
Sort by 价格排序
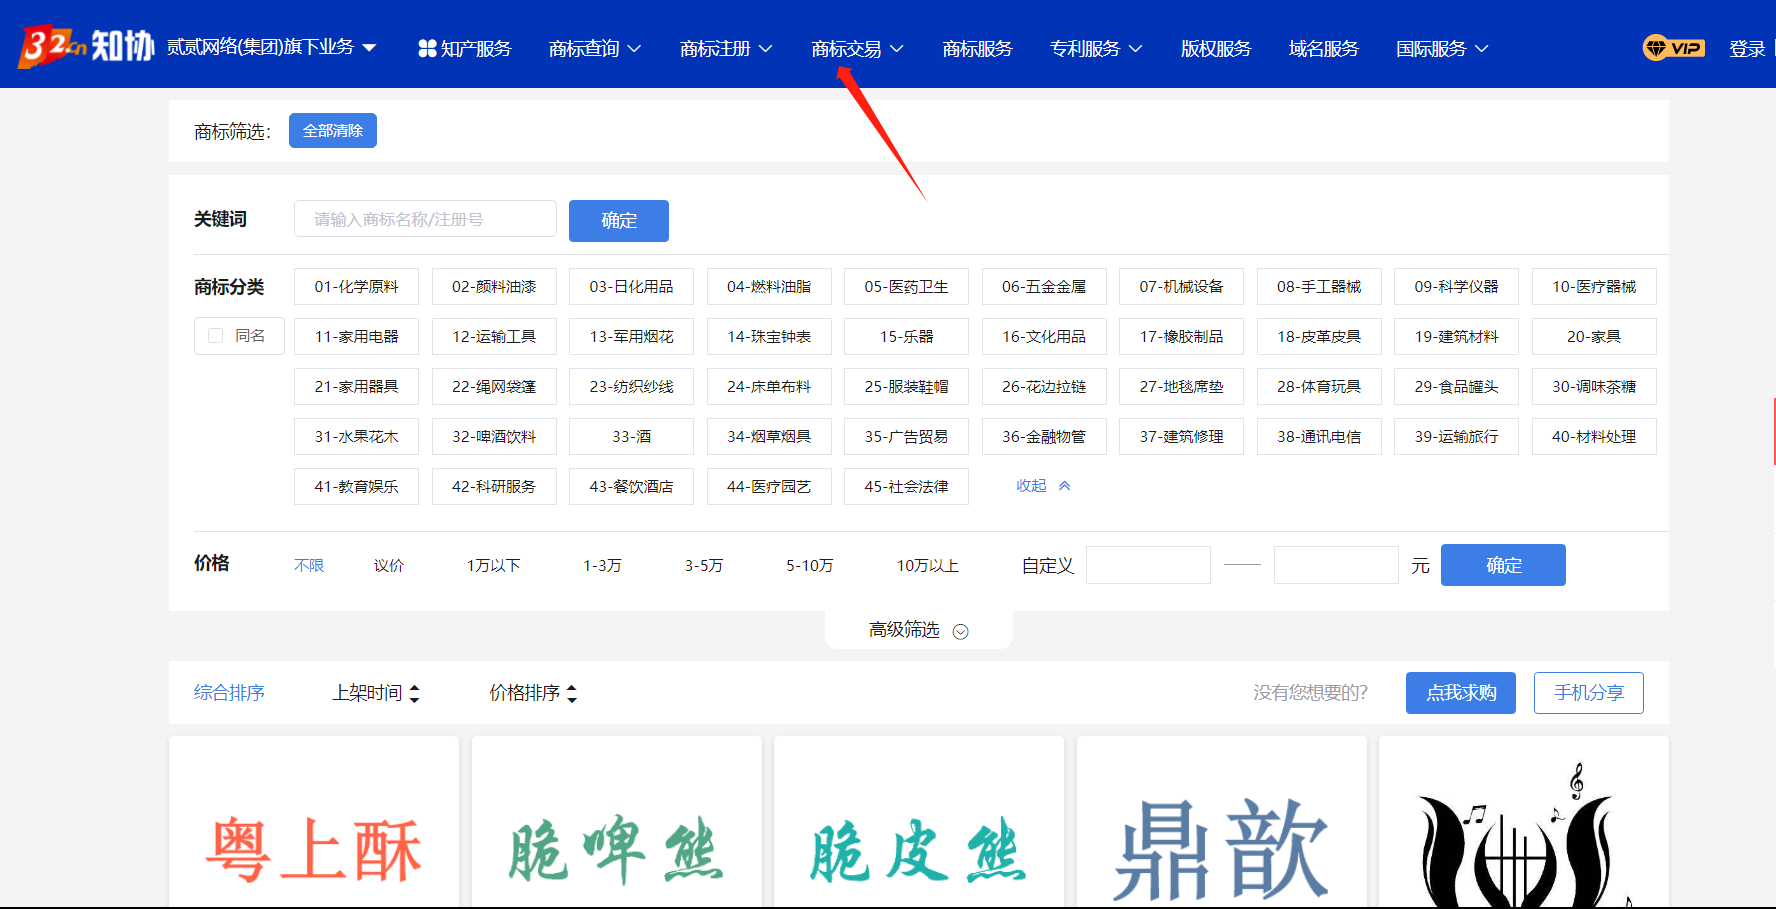click(x=533, y=692)
